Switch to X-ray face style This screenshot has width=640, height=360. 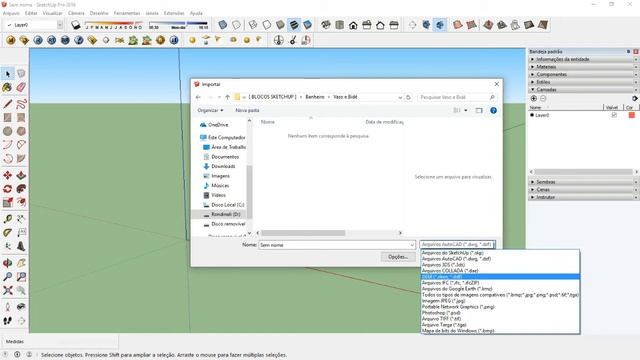click(x=222, y=25)
